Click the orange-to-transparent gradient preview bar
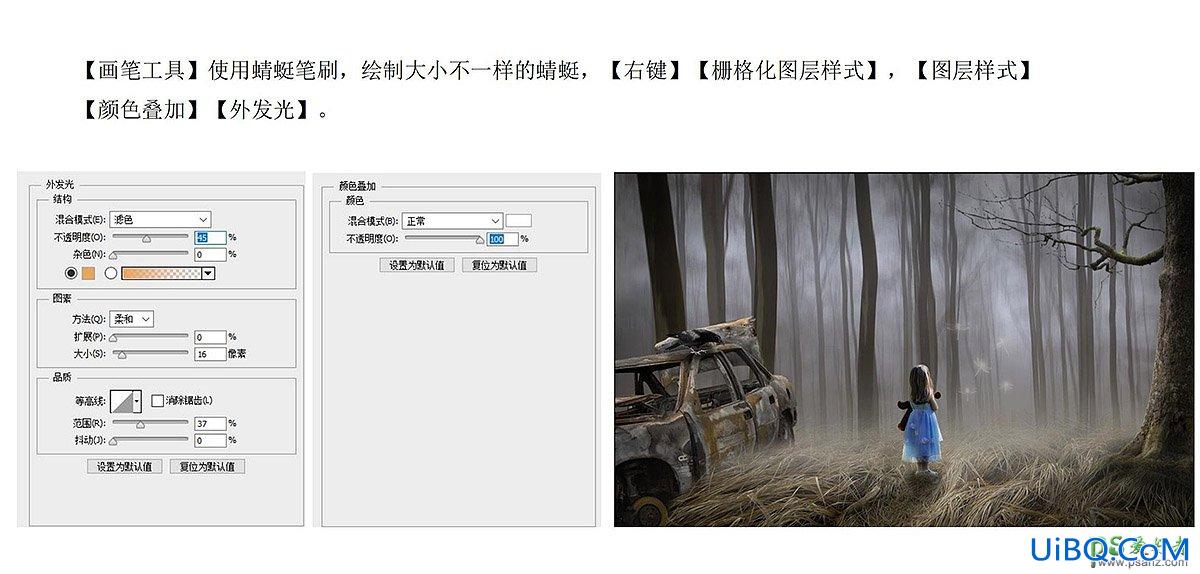This screenshot has width=1200, height=574. [161, 273]
